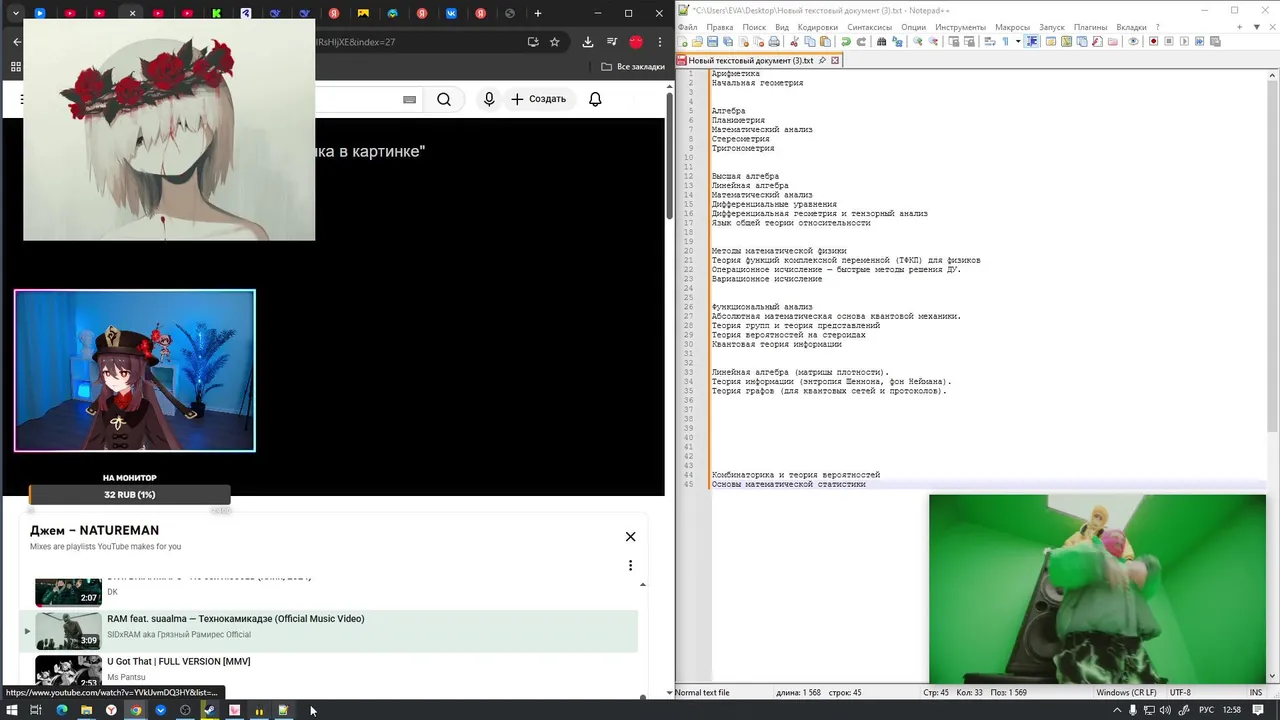The width and height of the screenshot is (1280, 720).
Task: Open the Replace dialog icon
Action: point(896,41)
